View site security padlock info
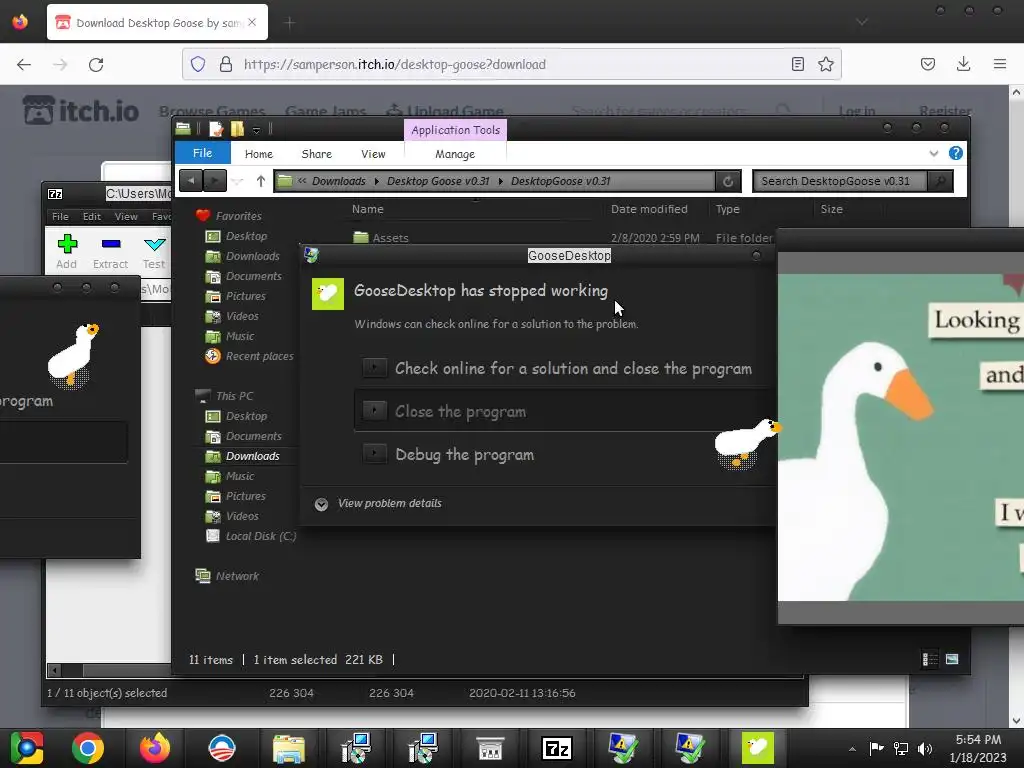The height and width of the screenshot is (768, 1024). 225,64
